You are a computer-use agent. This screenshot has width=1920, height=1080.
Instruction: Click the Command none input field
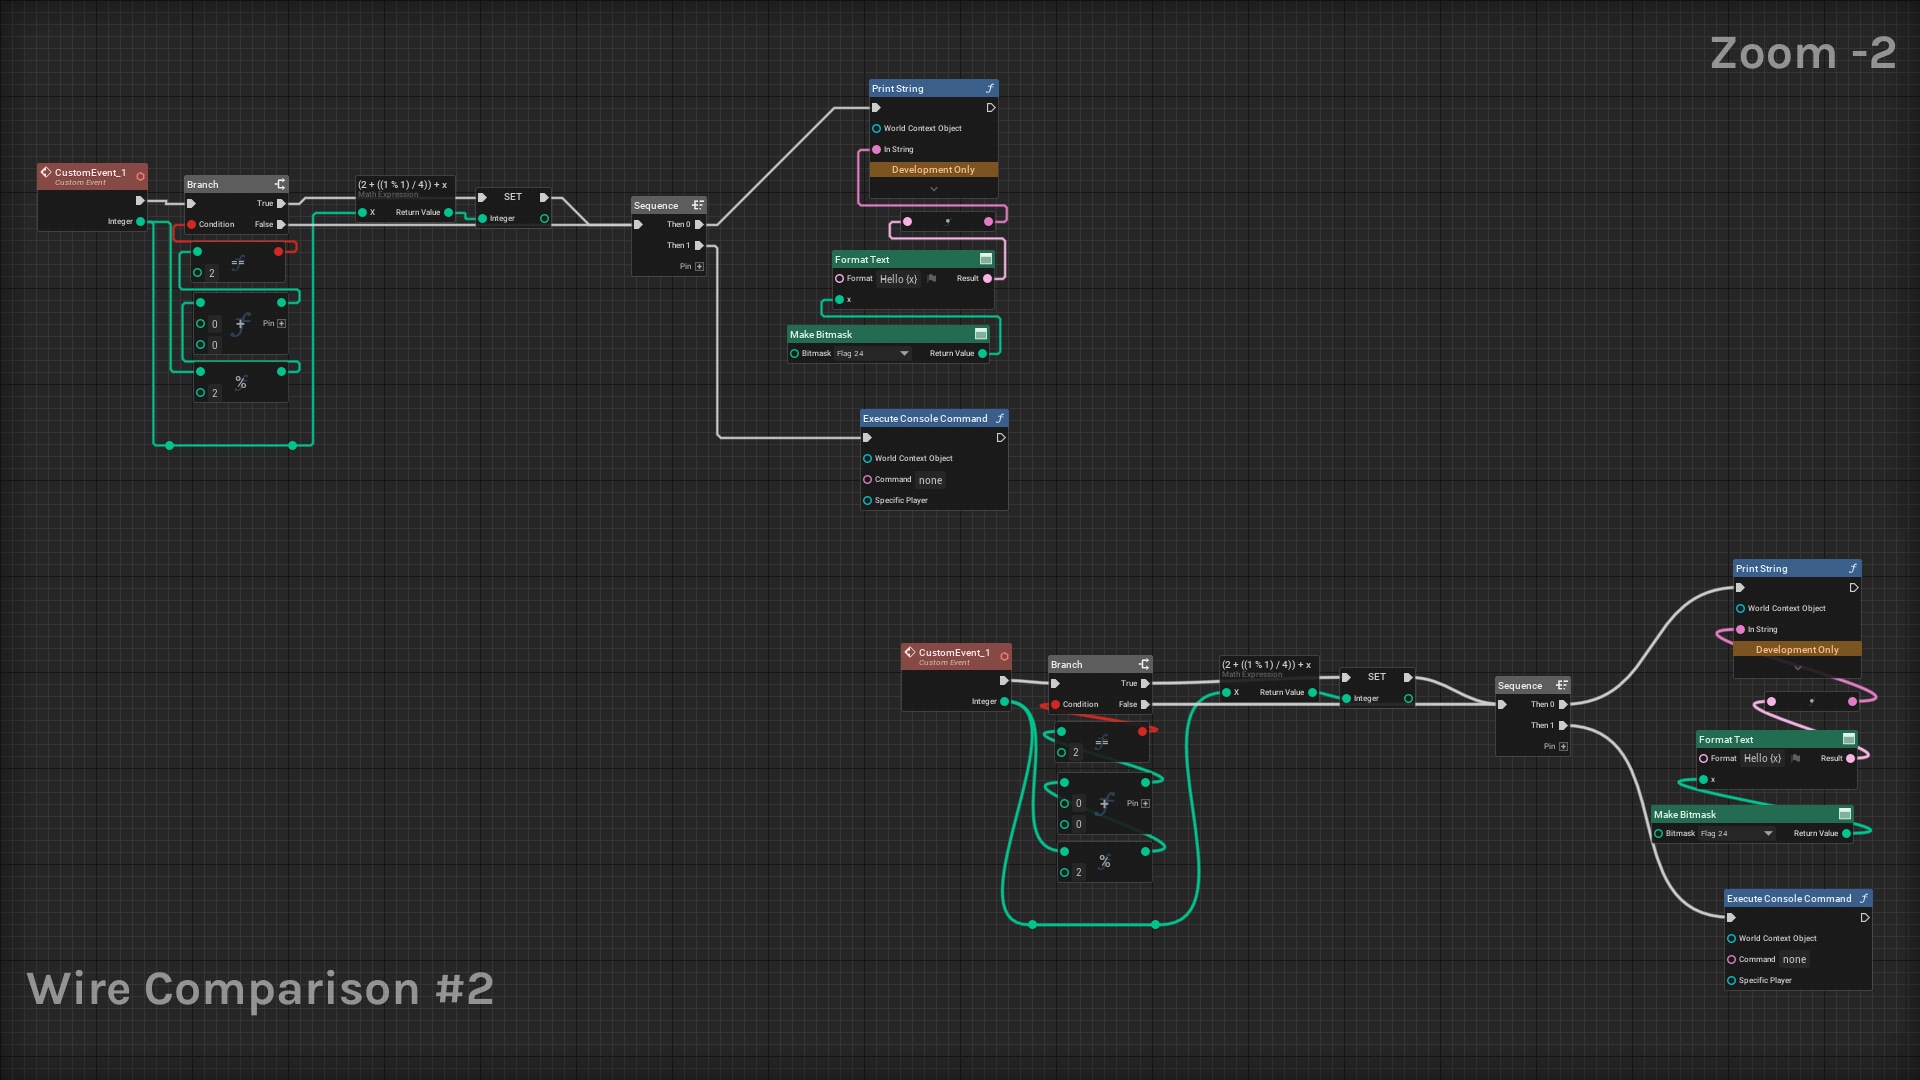tap(931, 480)
